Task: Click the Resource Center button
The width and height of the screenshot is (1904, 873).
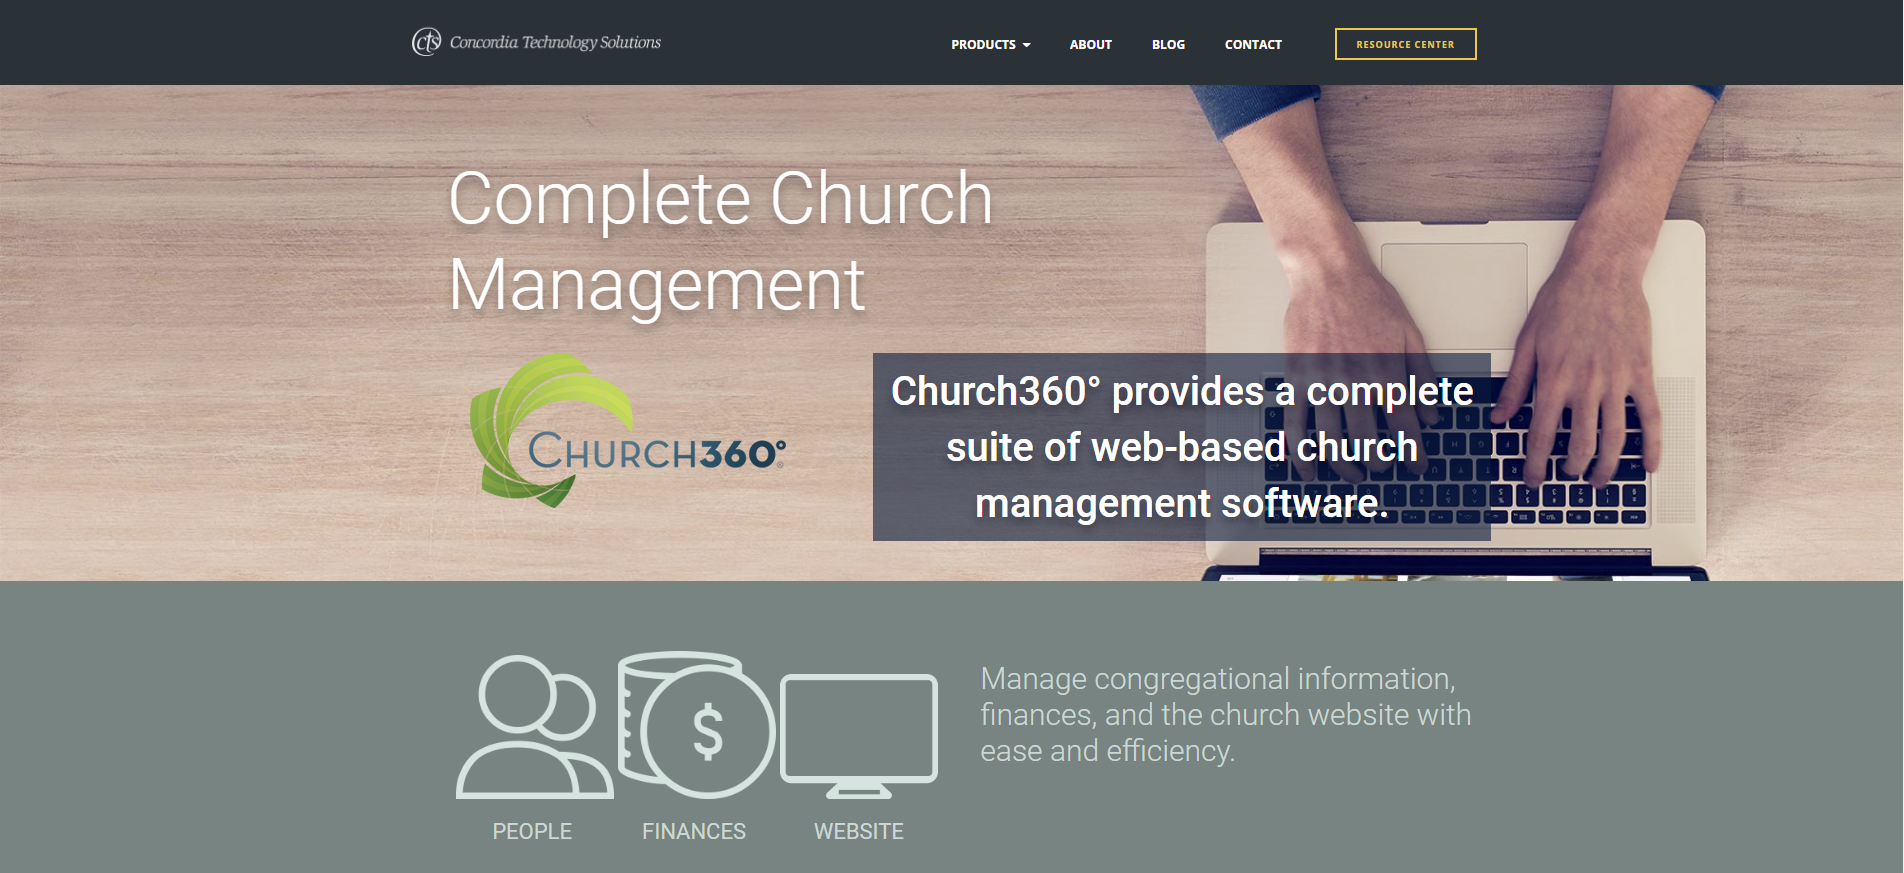Action: [1405, 44]
